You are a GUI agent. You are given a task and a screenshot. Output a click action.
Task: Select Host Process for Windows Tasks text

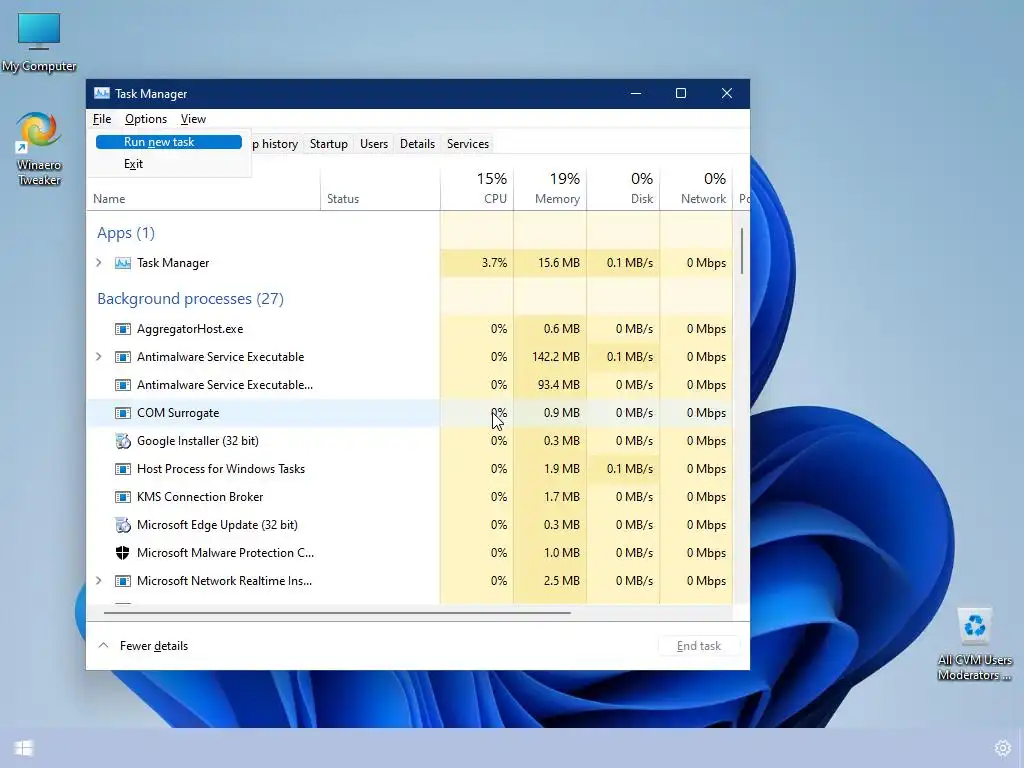(221, 469)
